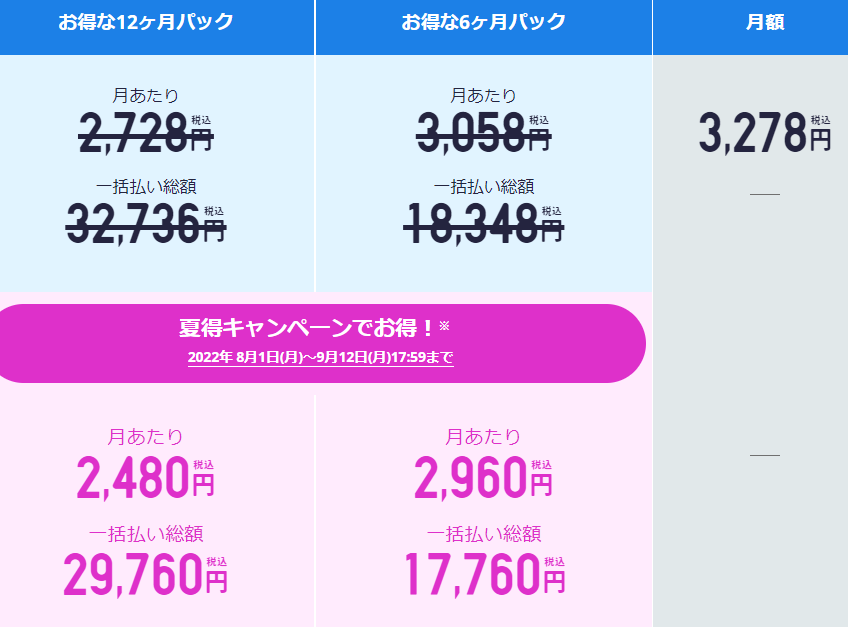Click the 3,278円 monthly plan price

pyautogui.click(x=765, y=133)
